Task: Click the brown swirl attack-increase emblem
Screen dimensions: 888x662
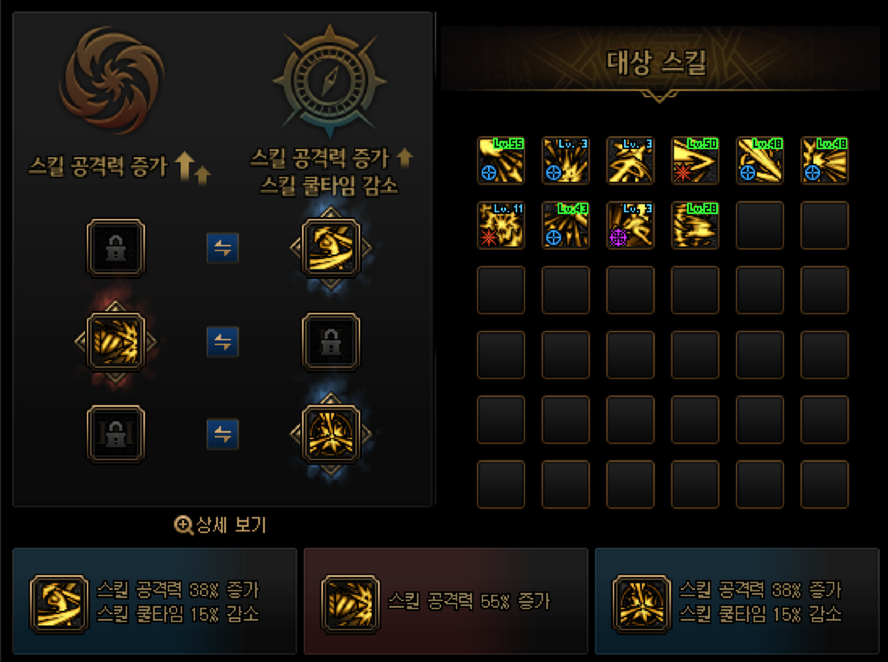Action: coord(112,80)
